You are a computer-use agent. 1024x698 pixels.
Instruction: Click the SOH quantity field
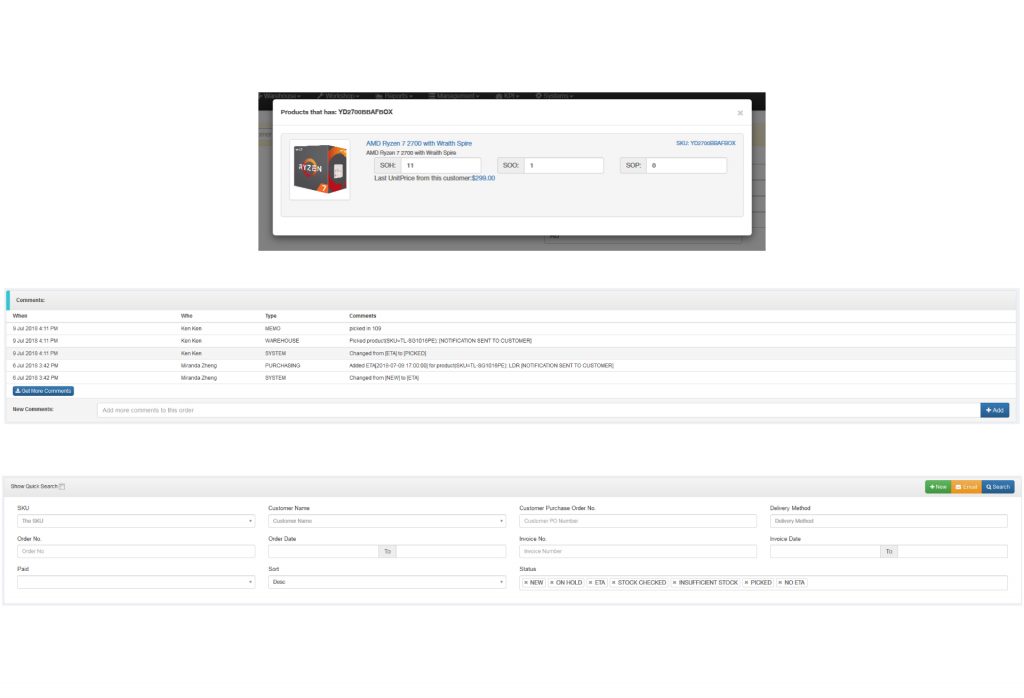(x=441, y=165)
